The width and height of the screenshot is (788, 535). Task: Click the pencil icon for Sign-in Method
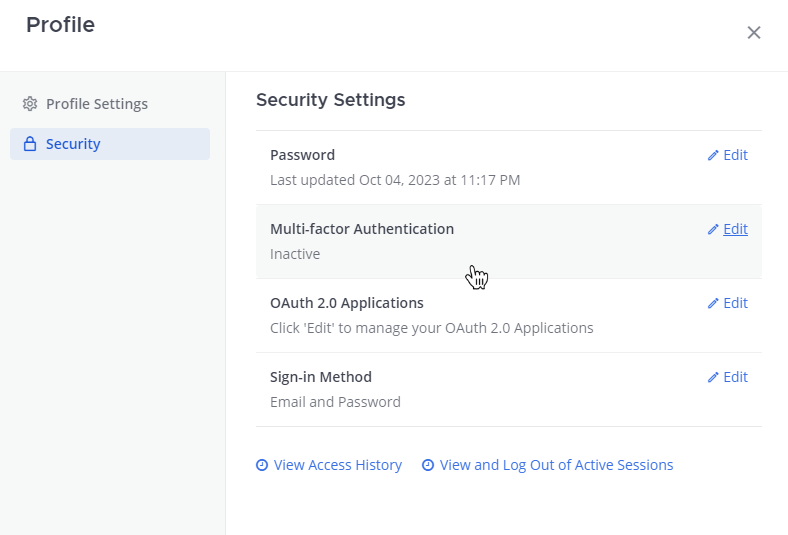(713, 377)
